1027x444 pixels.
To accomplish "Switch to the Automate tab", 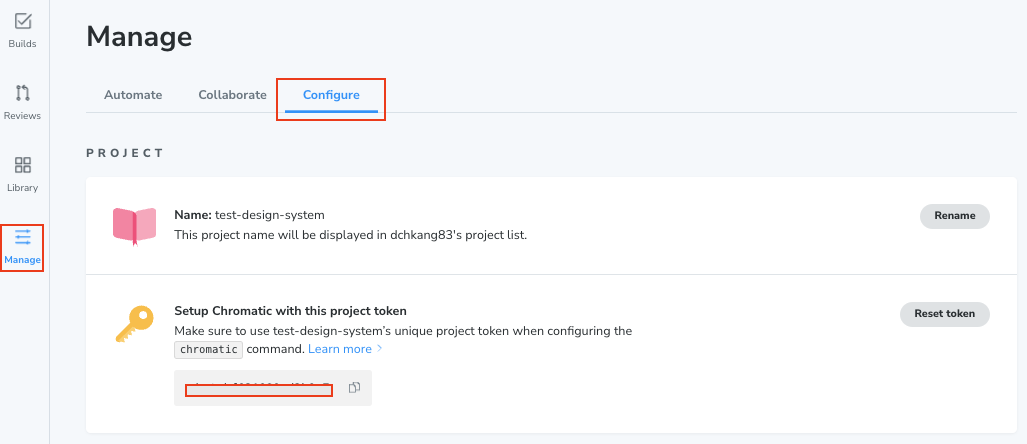I will [x=133, y=95].
